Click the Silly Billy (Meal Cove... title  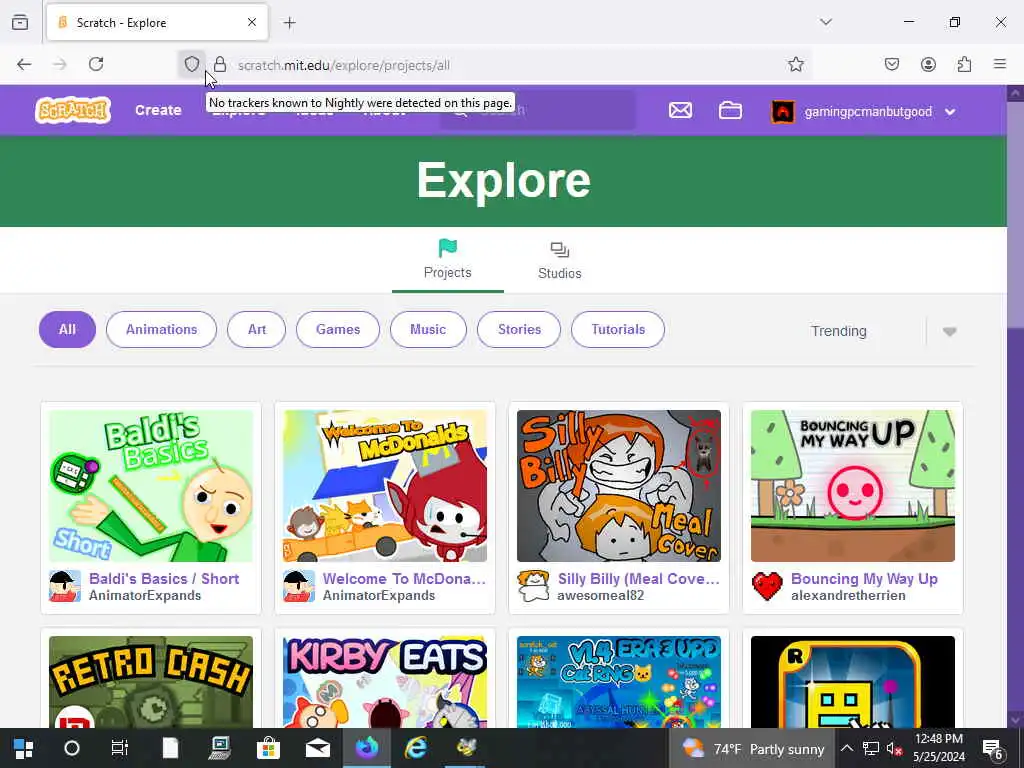(638, 579)
